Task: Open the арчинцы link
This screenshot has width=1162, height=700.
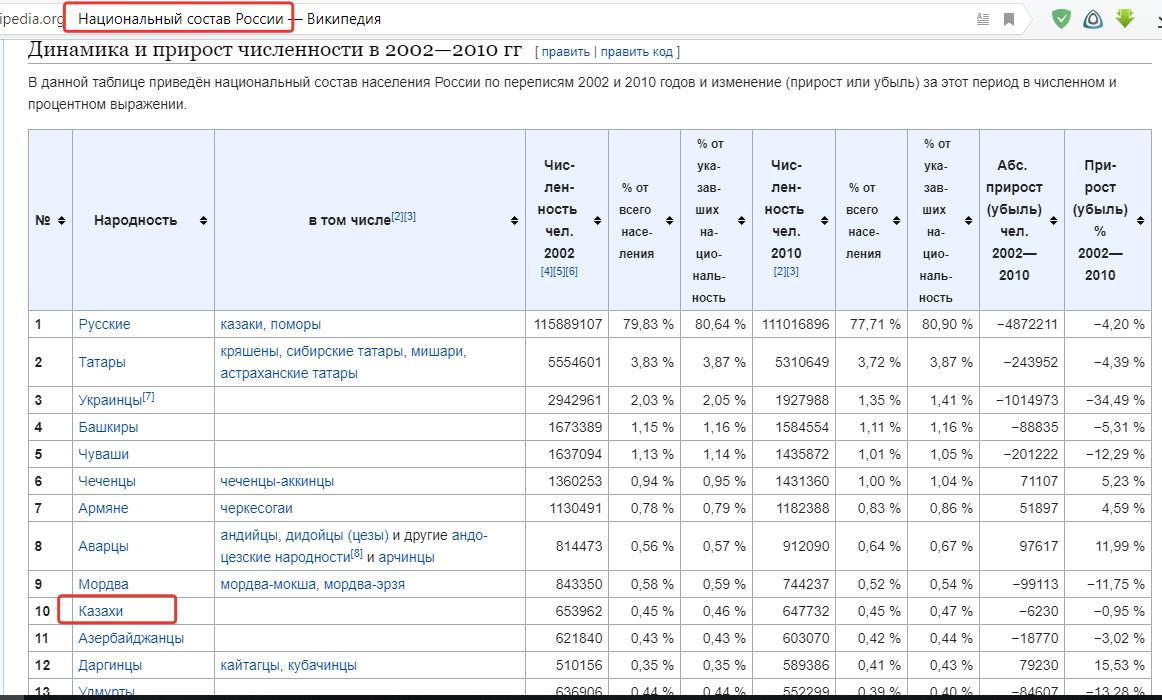Action: 406,557
